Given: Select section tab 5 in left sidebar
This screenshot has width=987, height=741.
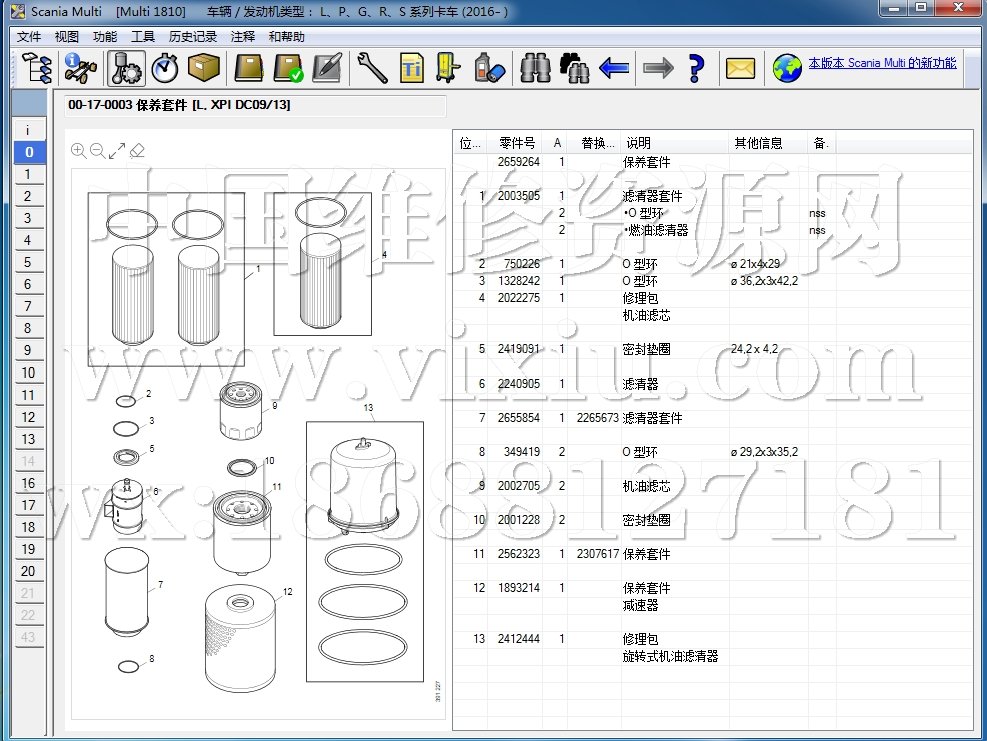Looking at the screenshot, I should (28, 263).
